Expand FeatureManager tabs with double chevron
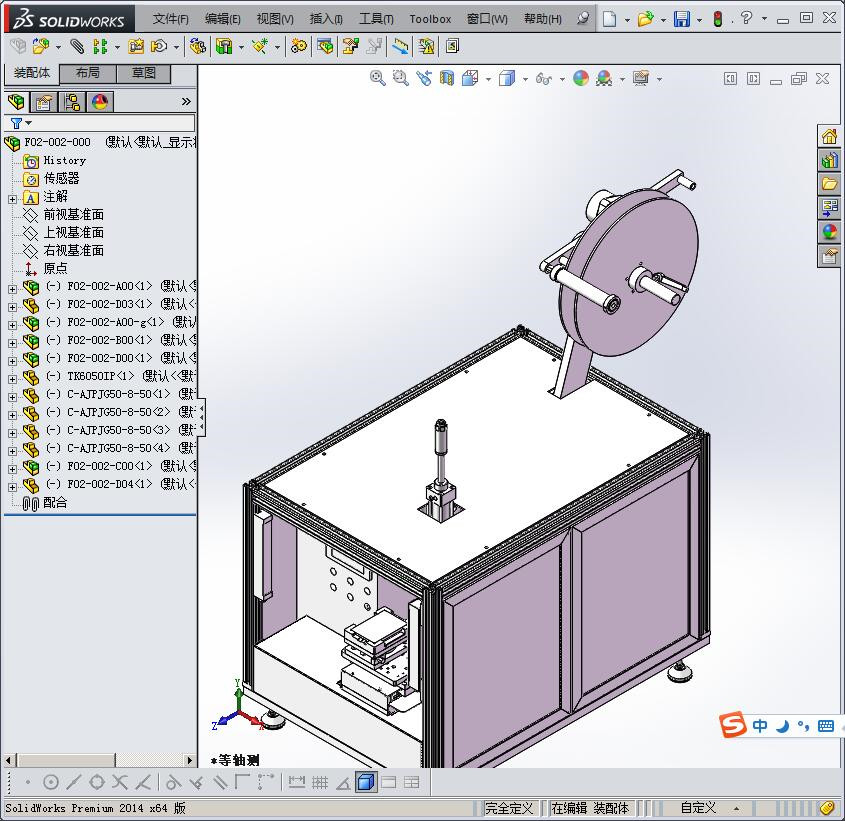 pos(186,101)
